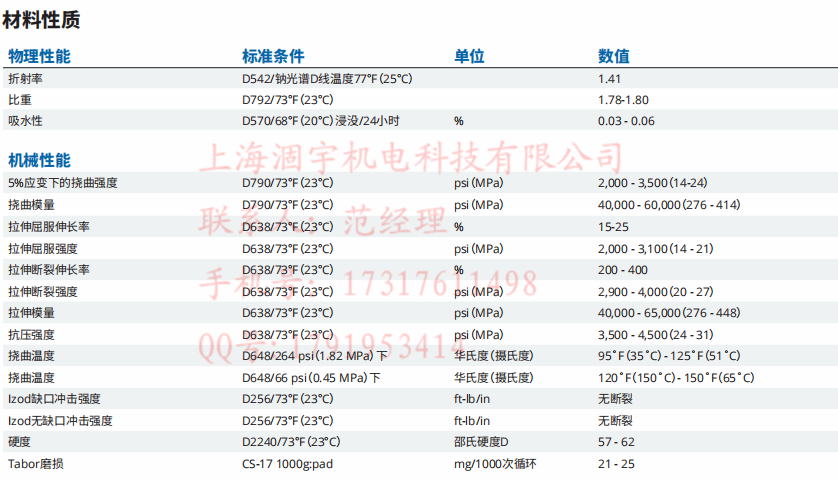The width and height of the screenshot is (838, 479).
Task: Select the value 200 - 400
Action: (x=623, y=270)
